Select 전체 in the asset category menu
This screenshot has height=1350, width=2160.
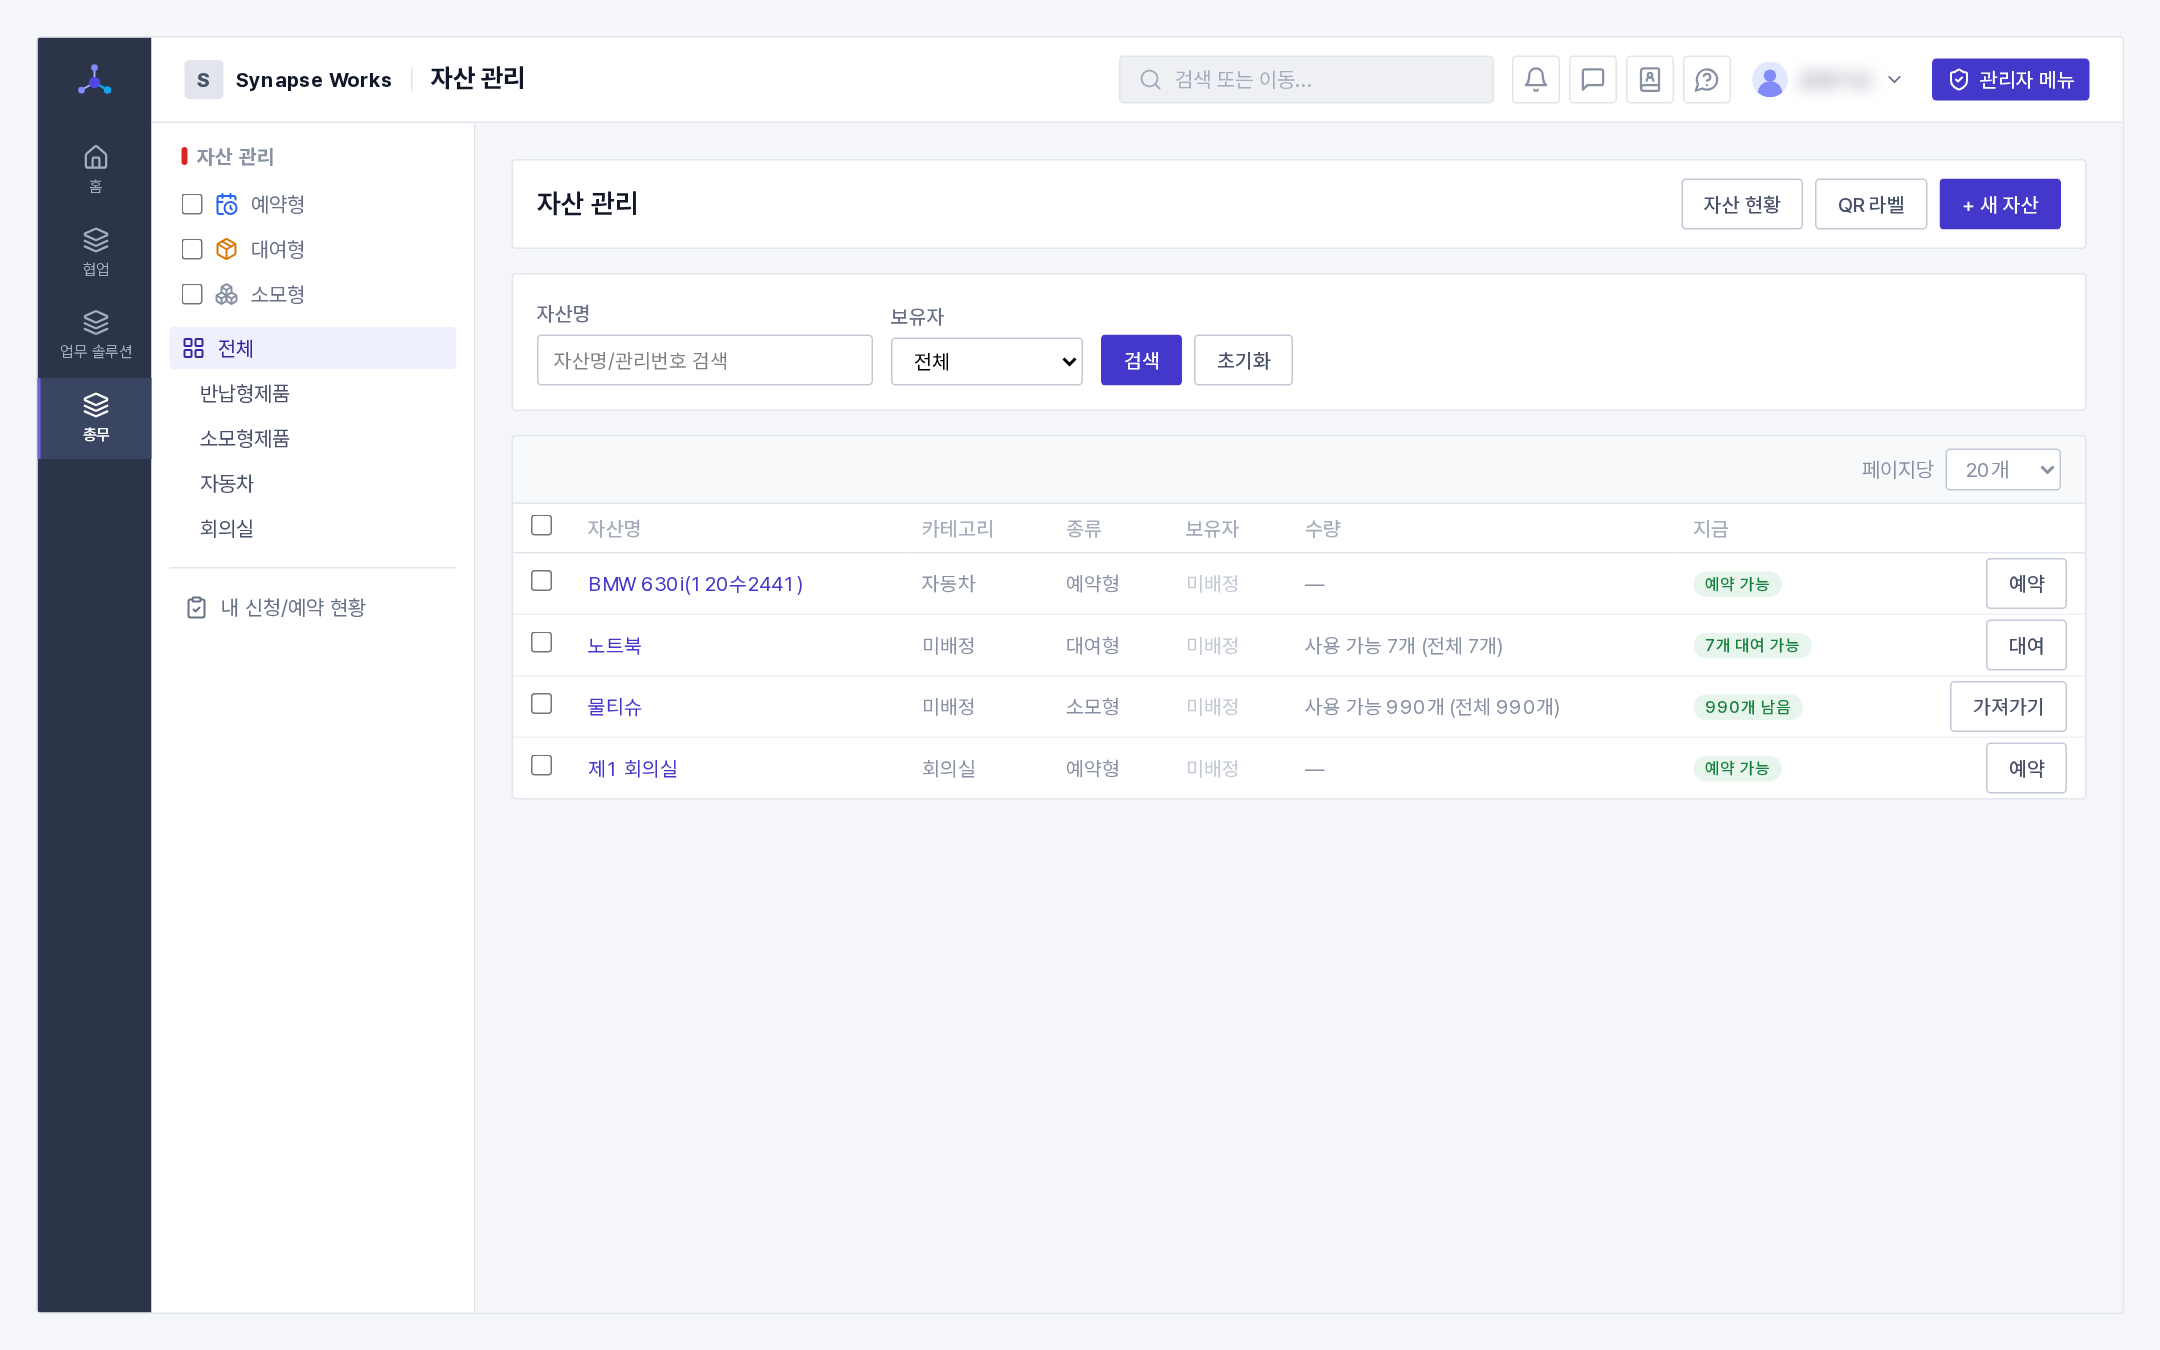pos(312,348)
